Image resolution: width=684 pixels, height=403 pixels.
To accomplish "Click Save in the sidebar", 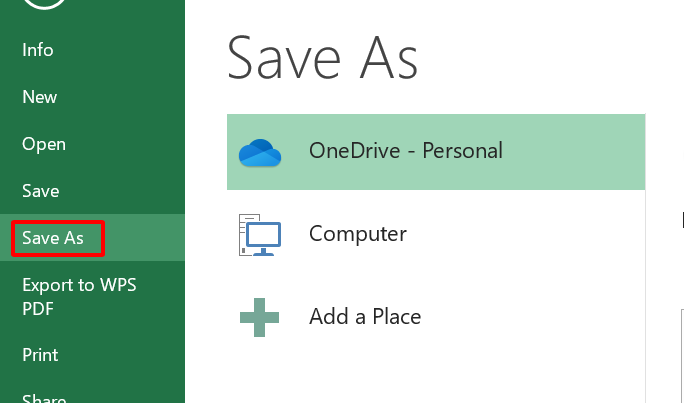I will pyautogui.click(x=41, y=191).
